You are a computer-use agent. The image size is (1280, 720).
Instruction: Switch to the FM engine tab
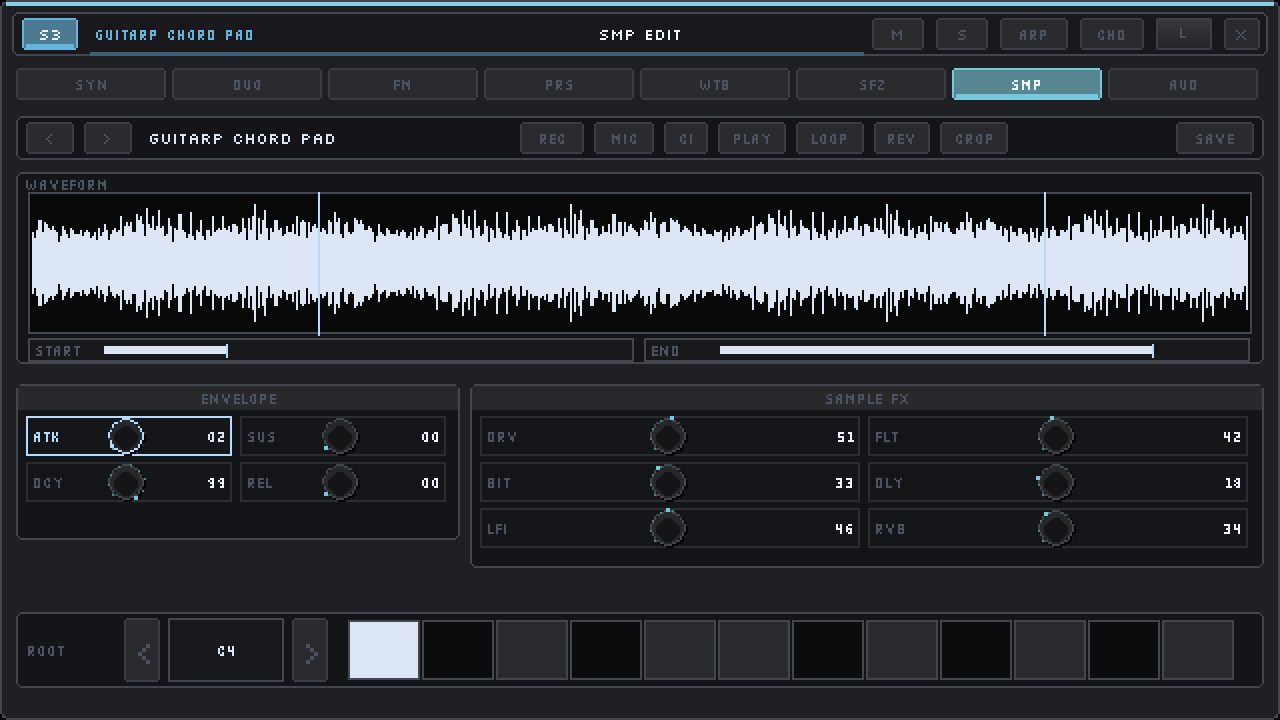pyautogui.click(x=403, y=84)
